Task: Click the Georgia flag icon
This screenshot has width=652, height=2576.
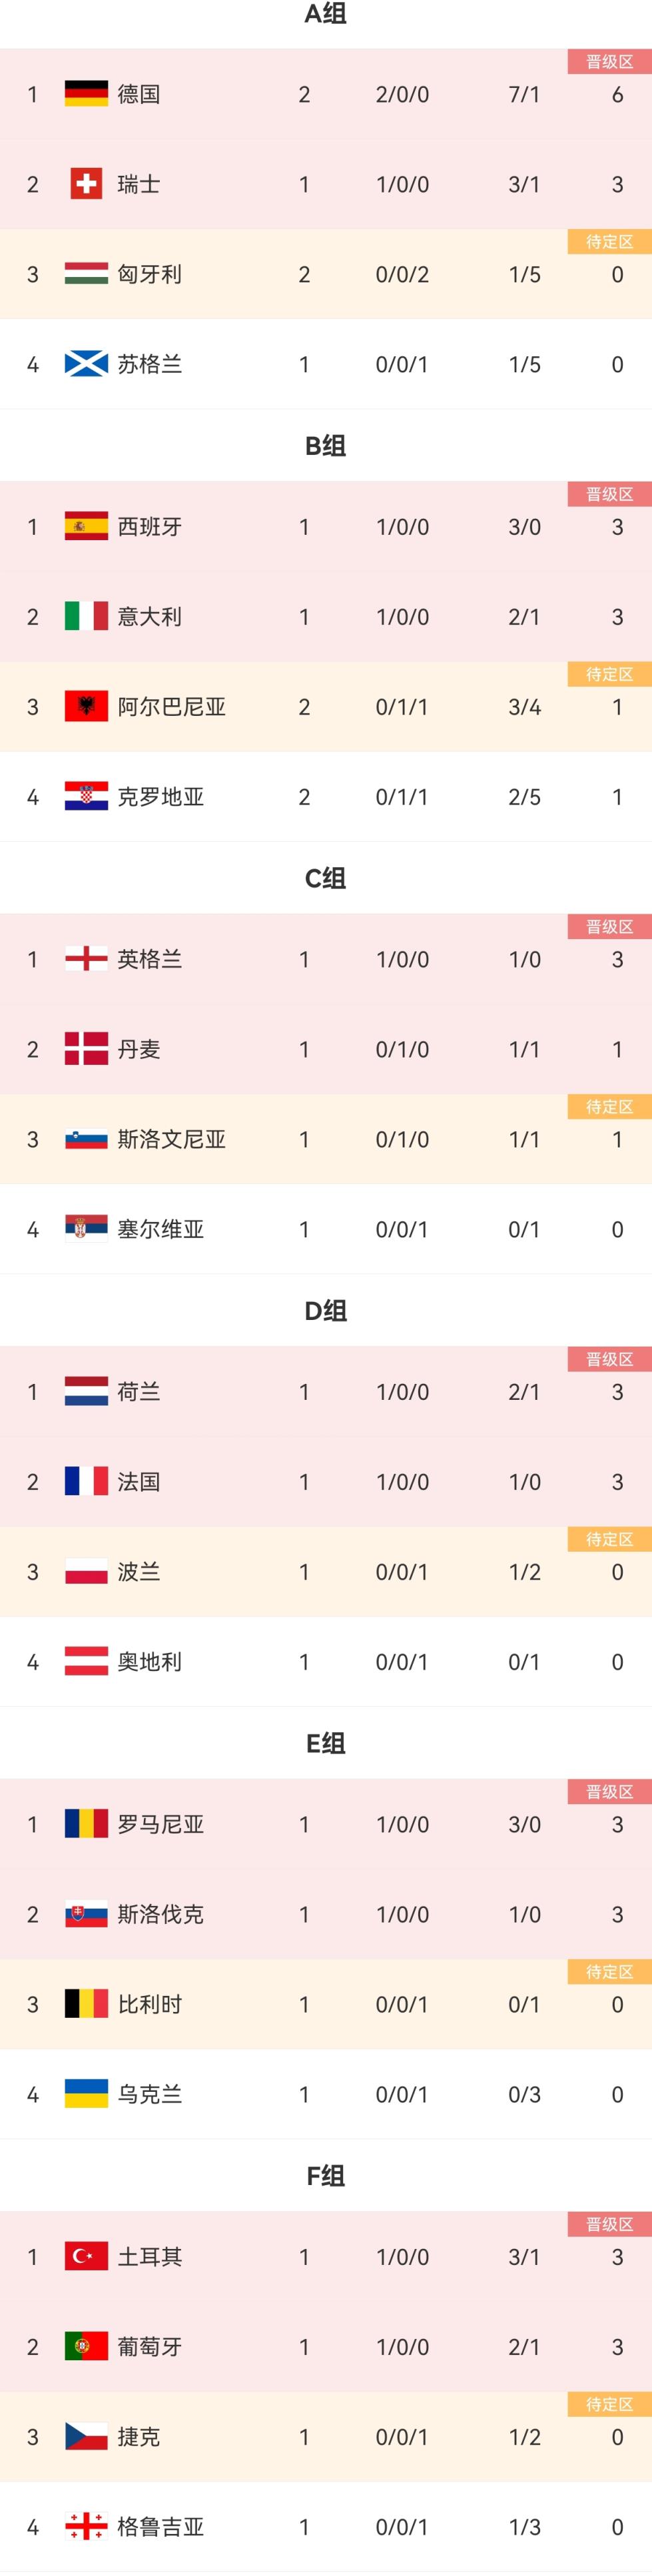Action: pos(86,2527)
